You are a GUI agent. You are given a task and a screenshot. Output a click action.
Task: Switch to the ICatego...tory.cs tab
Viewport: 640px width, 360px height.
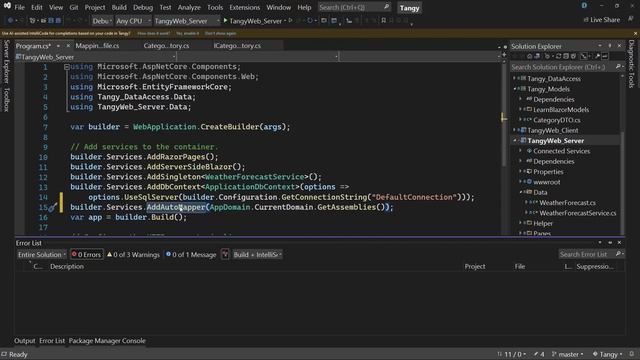[237, 46]
